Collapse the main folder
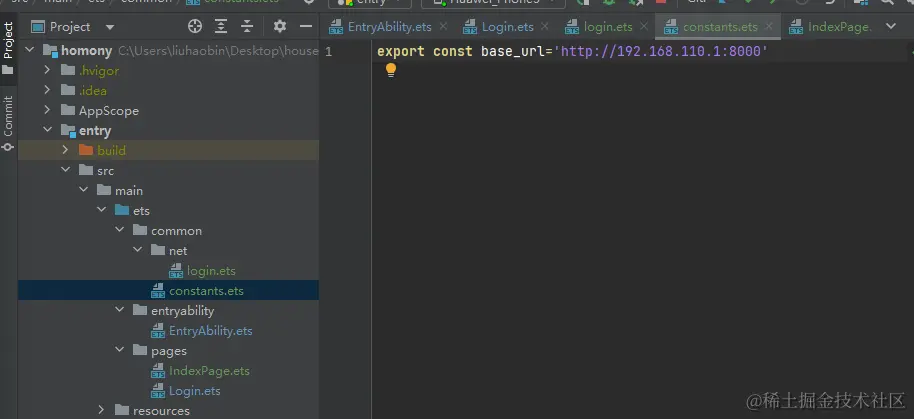 (83, 190)
